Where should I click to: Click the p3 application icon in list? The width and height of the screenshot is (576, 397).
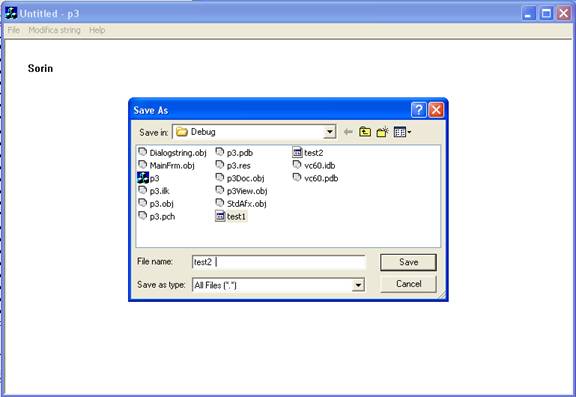coord(143,178)
